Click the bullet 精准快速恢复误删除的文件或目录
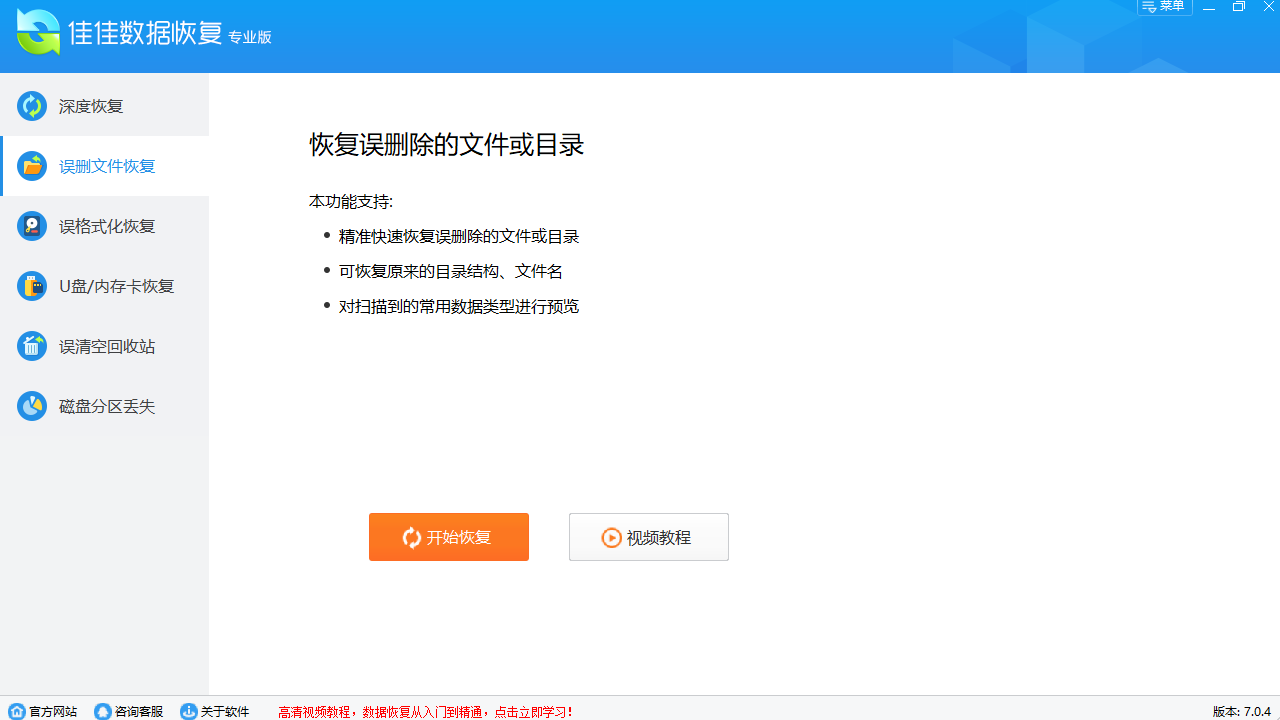The width and height of the screenshot is (1280, 720). tap(459, 236)
